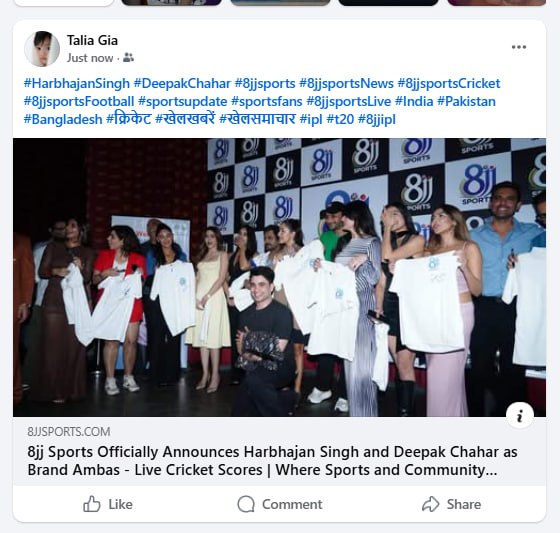Open the three-dots post options menu
Viewport: 560px width, 533px height.
519,47
